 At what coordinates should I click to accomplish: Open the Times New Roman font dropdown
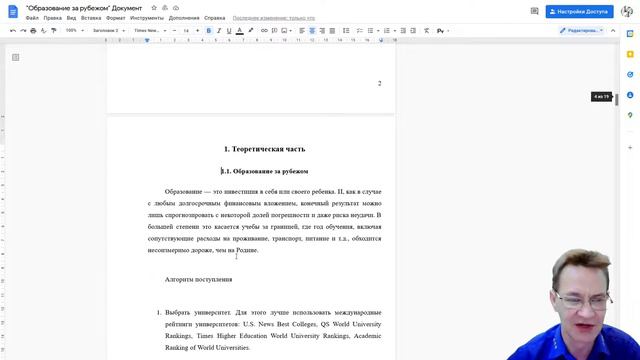150,31
